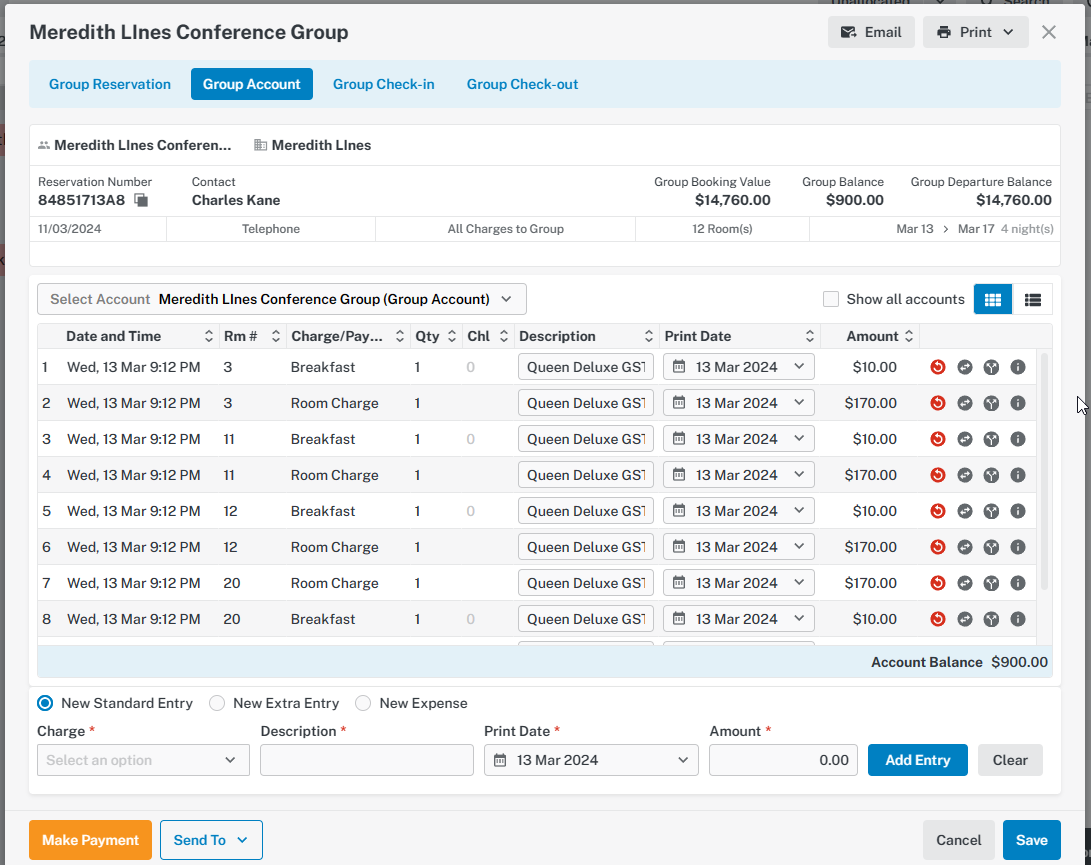Open the Group Reservation tab
The image size is (1091, 865).
coord(110,84)
